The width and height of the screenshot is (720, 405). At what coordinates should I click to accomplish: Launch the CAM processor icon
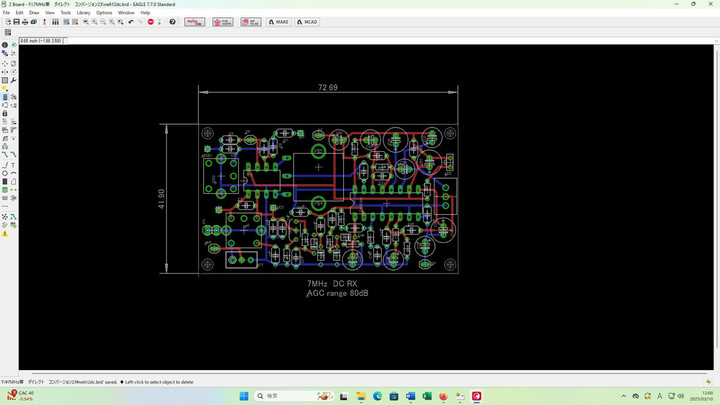[34, 22]
